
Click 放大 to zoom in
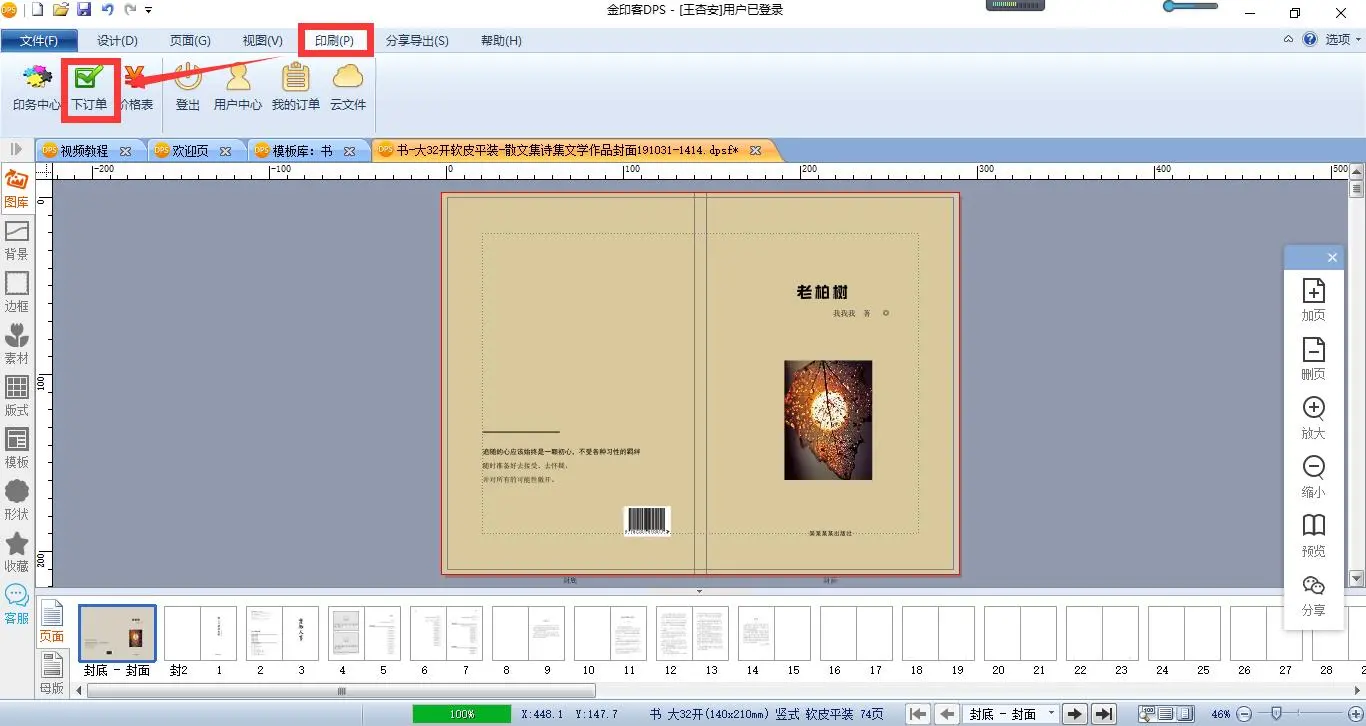pyautogui.click(x=1313, y=418)
